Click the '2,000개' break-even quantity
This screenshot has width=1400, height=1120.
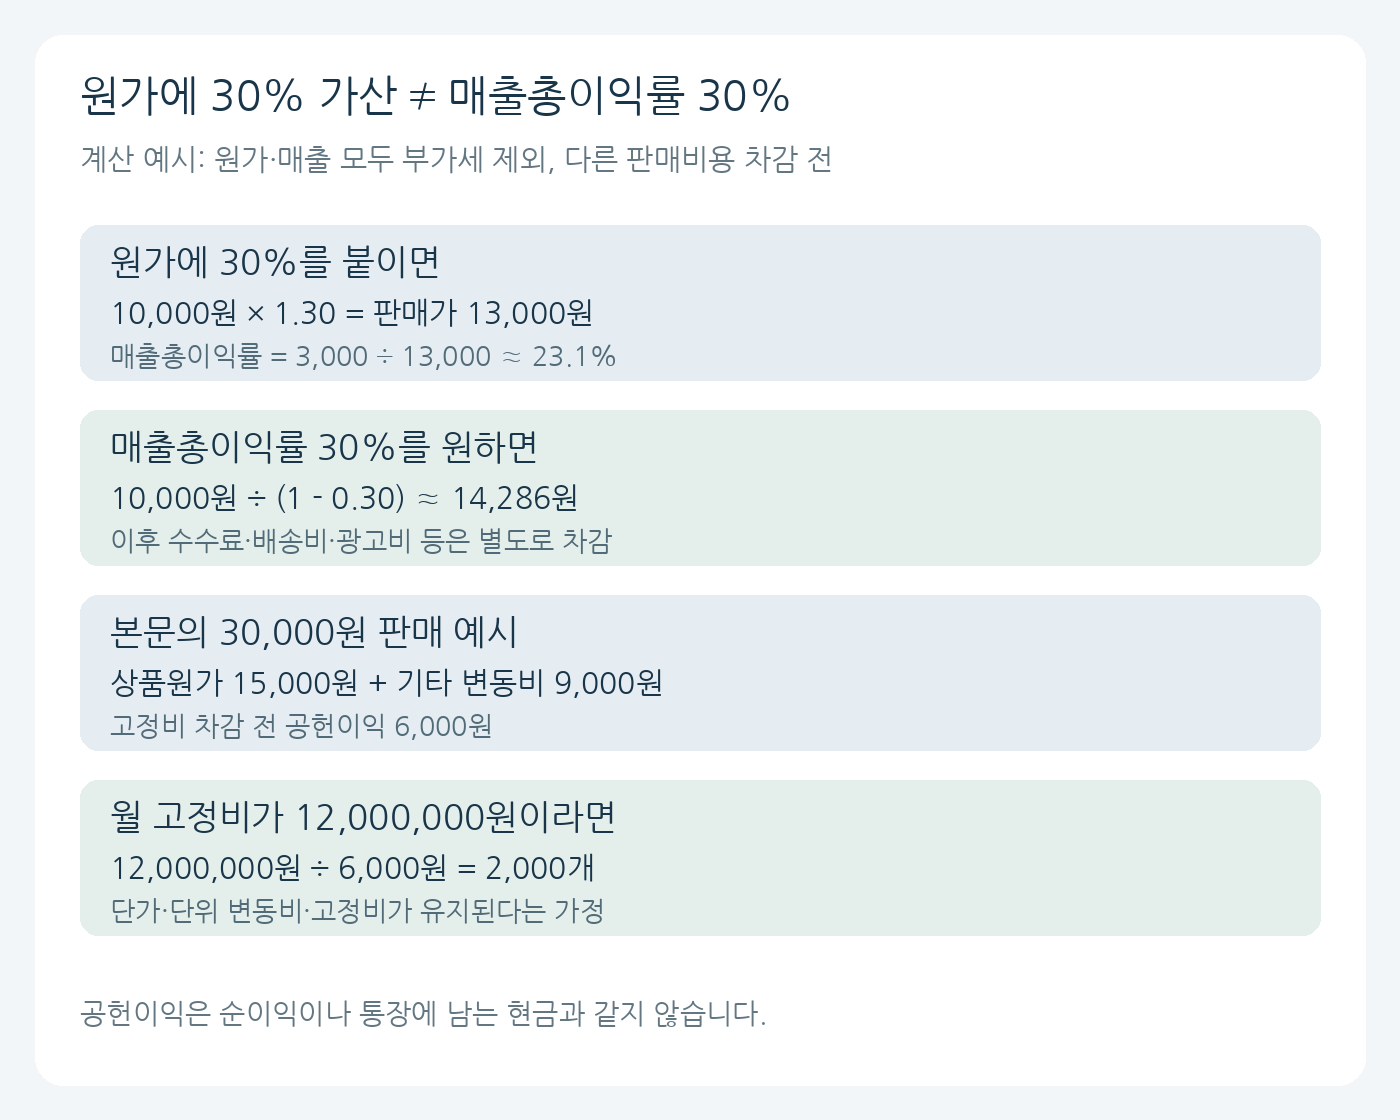point(540,868)
